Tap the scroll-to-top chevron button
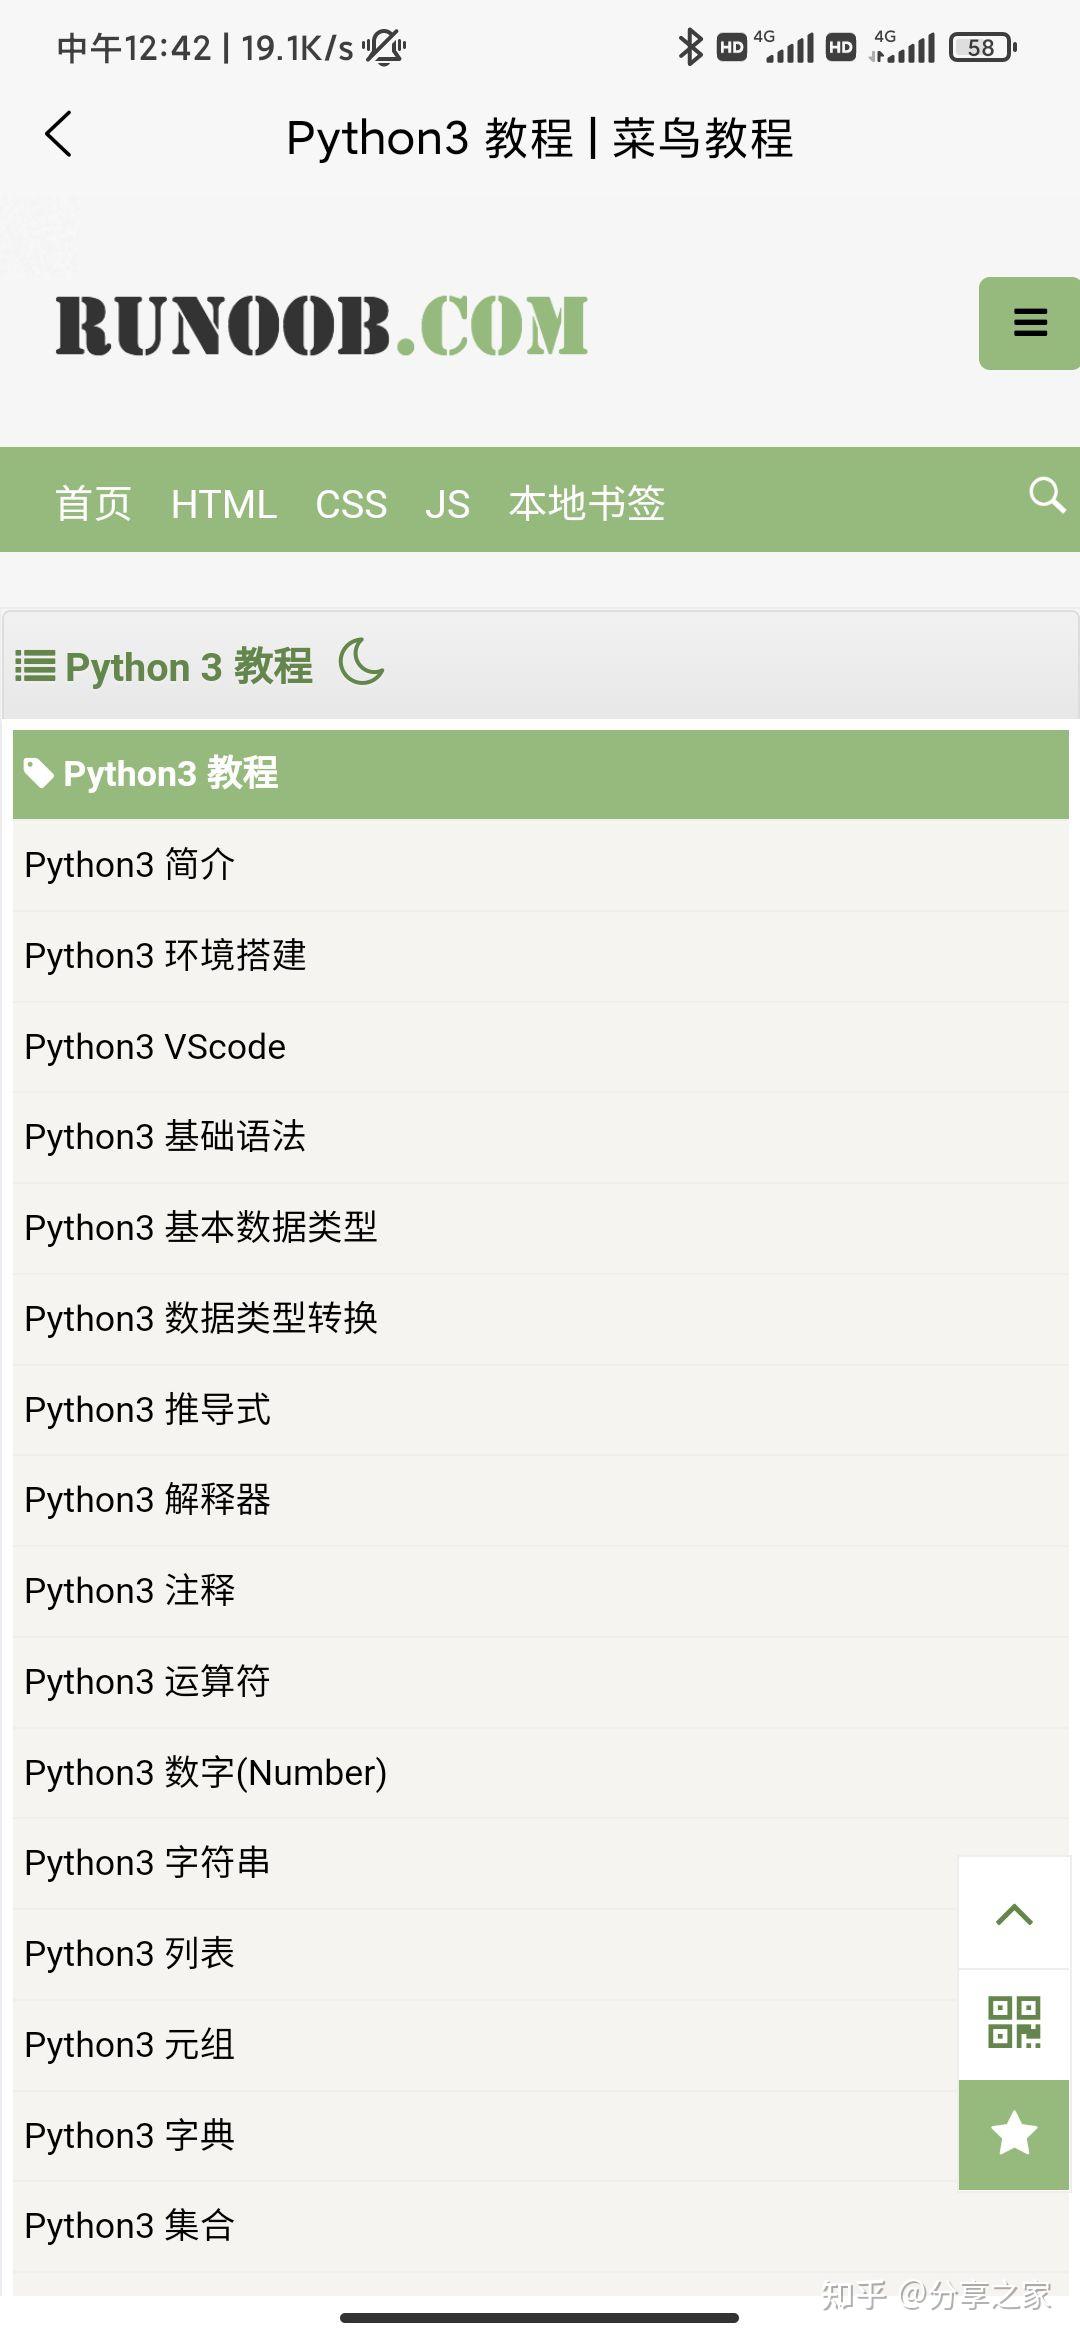 pyautogui.click(x=1014, y=1913)
